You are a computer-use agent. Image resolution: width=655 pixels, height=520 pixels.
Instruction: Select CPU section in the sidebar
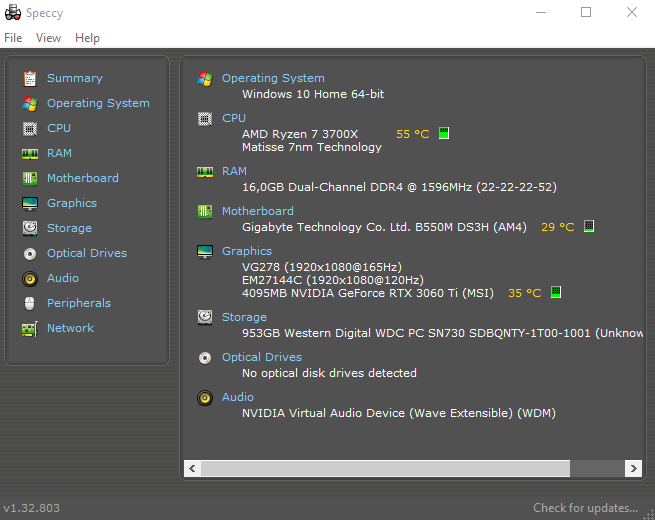[x=59, y=128]
